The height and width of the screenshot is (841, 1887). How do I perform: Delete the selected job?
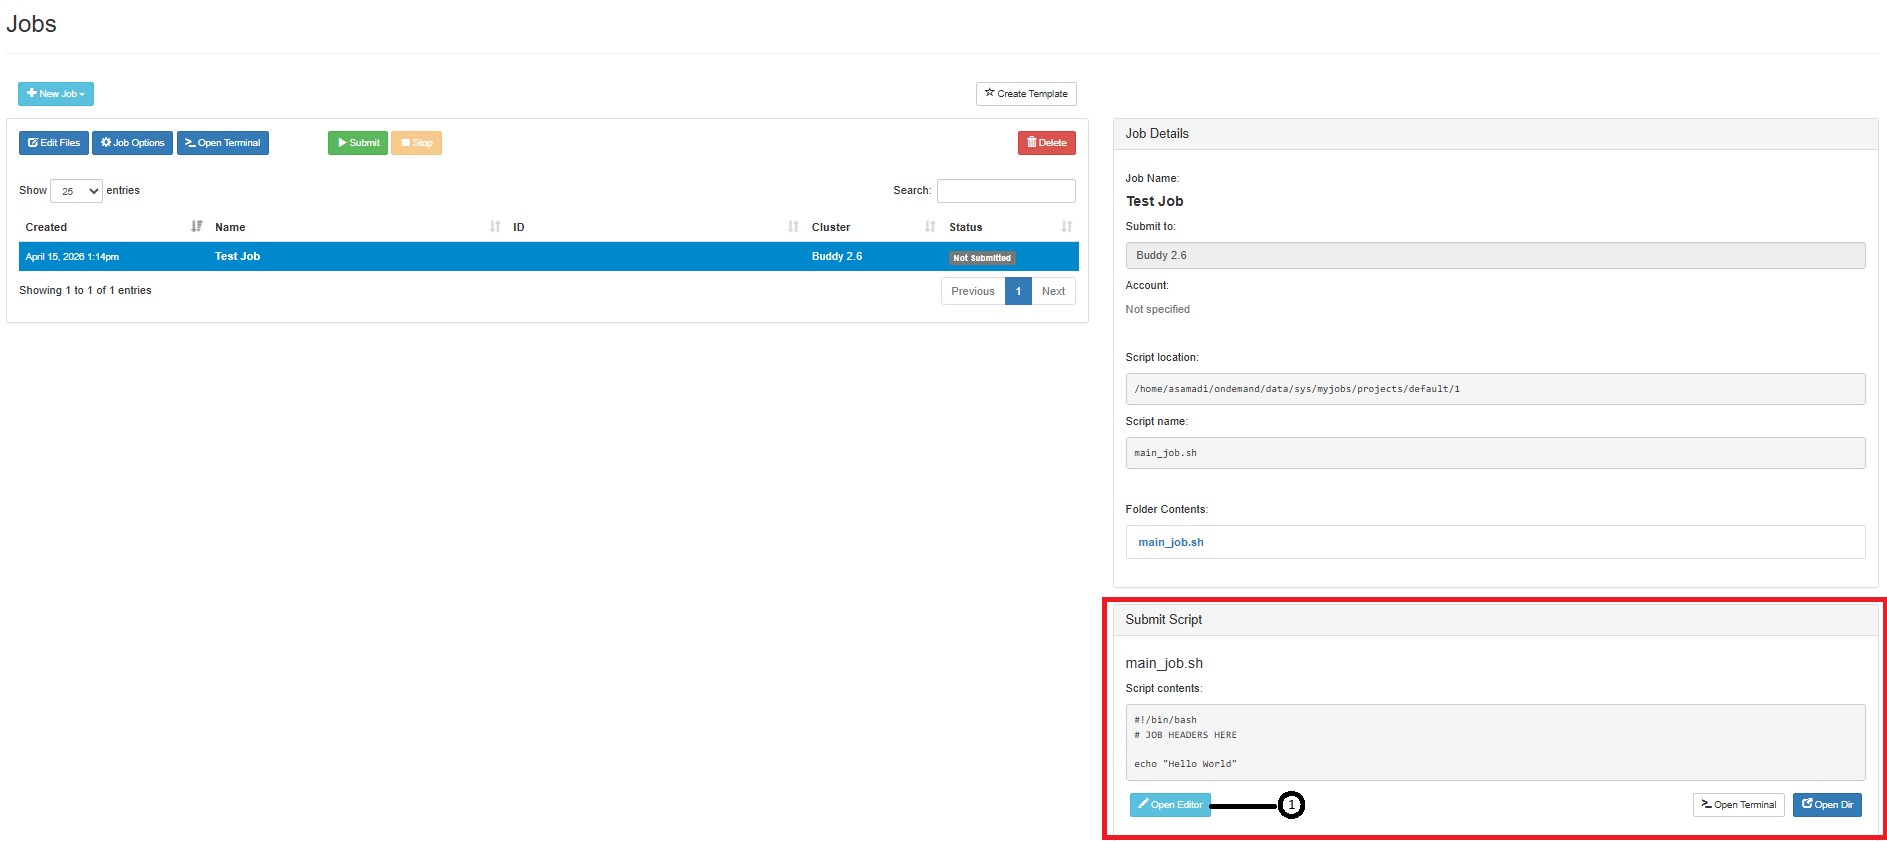tap(1047, 143)
